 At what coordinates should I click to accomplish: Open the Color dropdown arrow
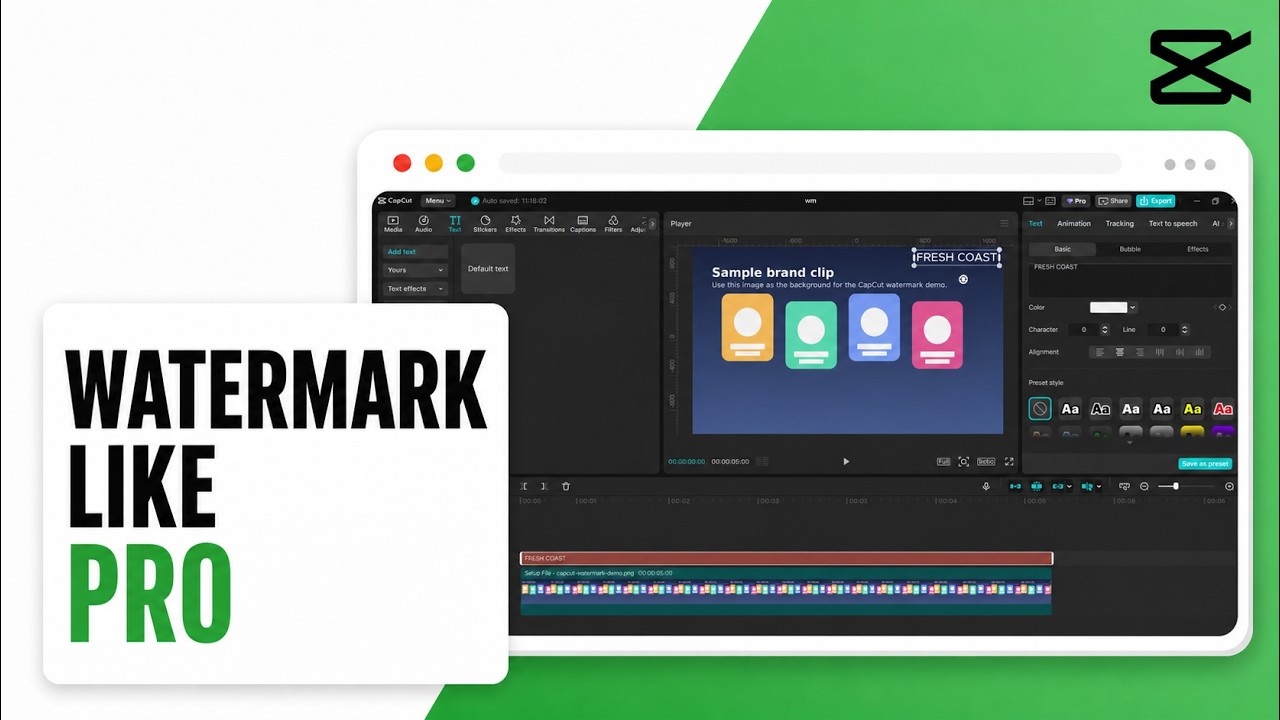pos(1133,307)
